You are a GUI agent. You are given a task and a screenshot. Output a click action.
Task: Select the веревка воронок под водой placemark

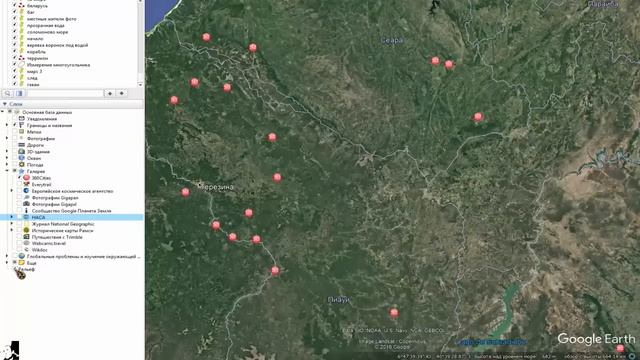coord(57,45)
